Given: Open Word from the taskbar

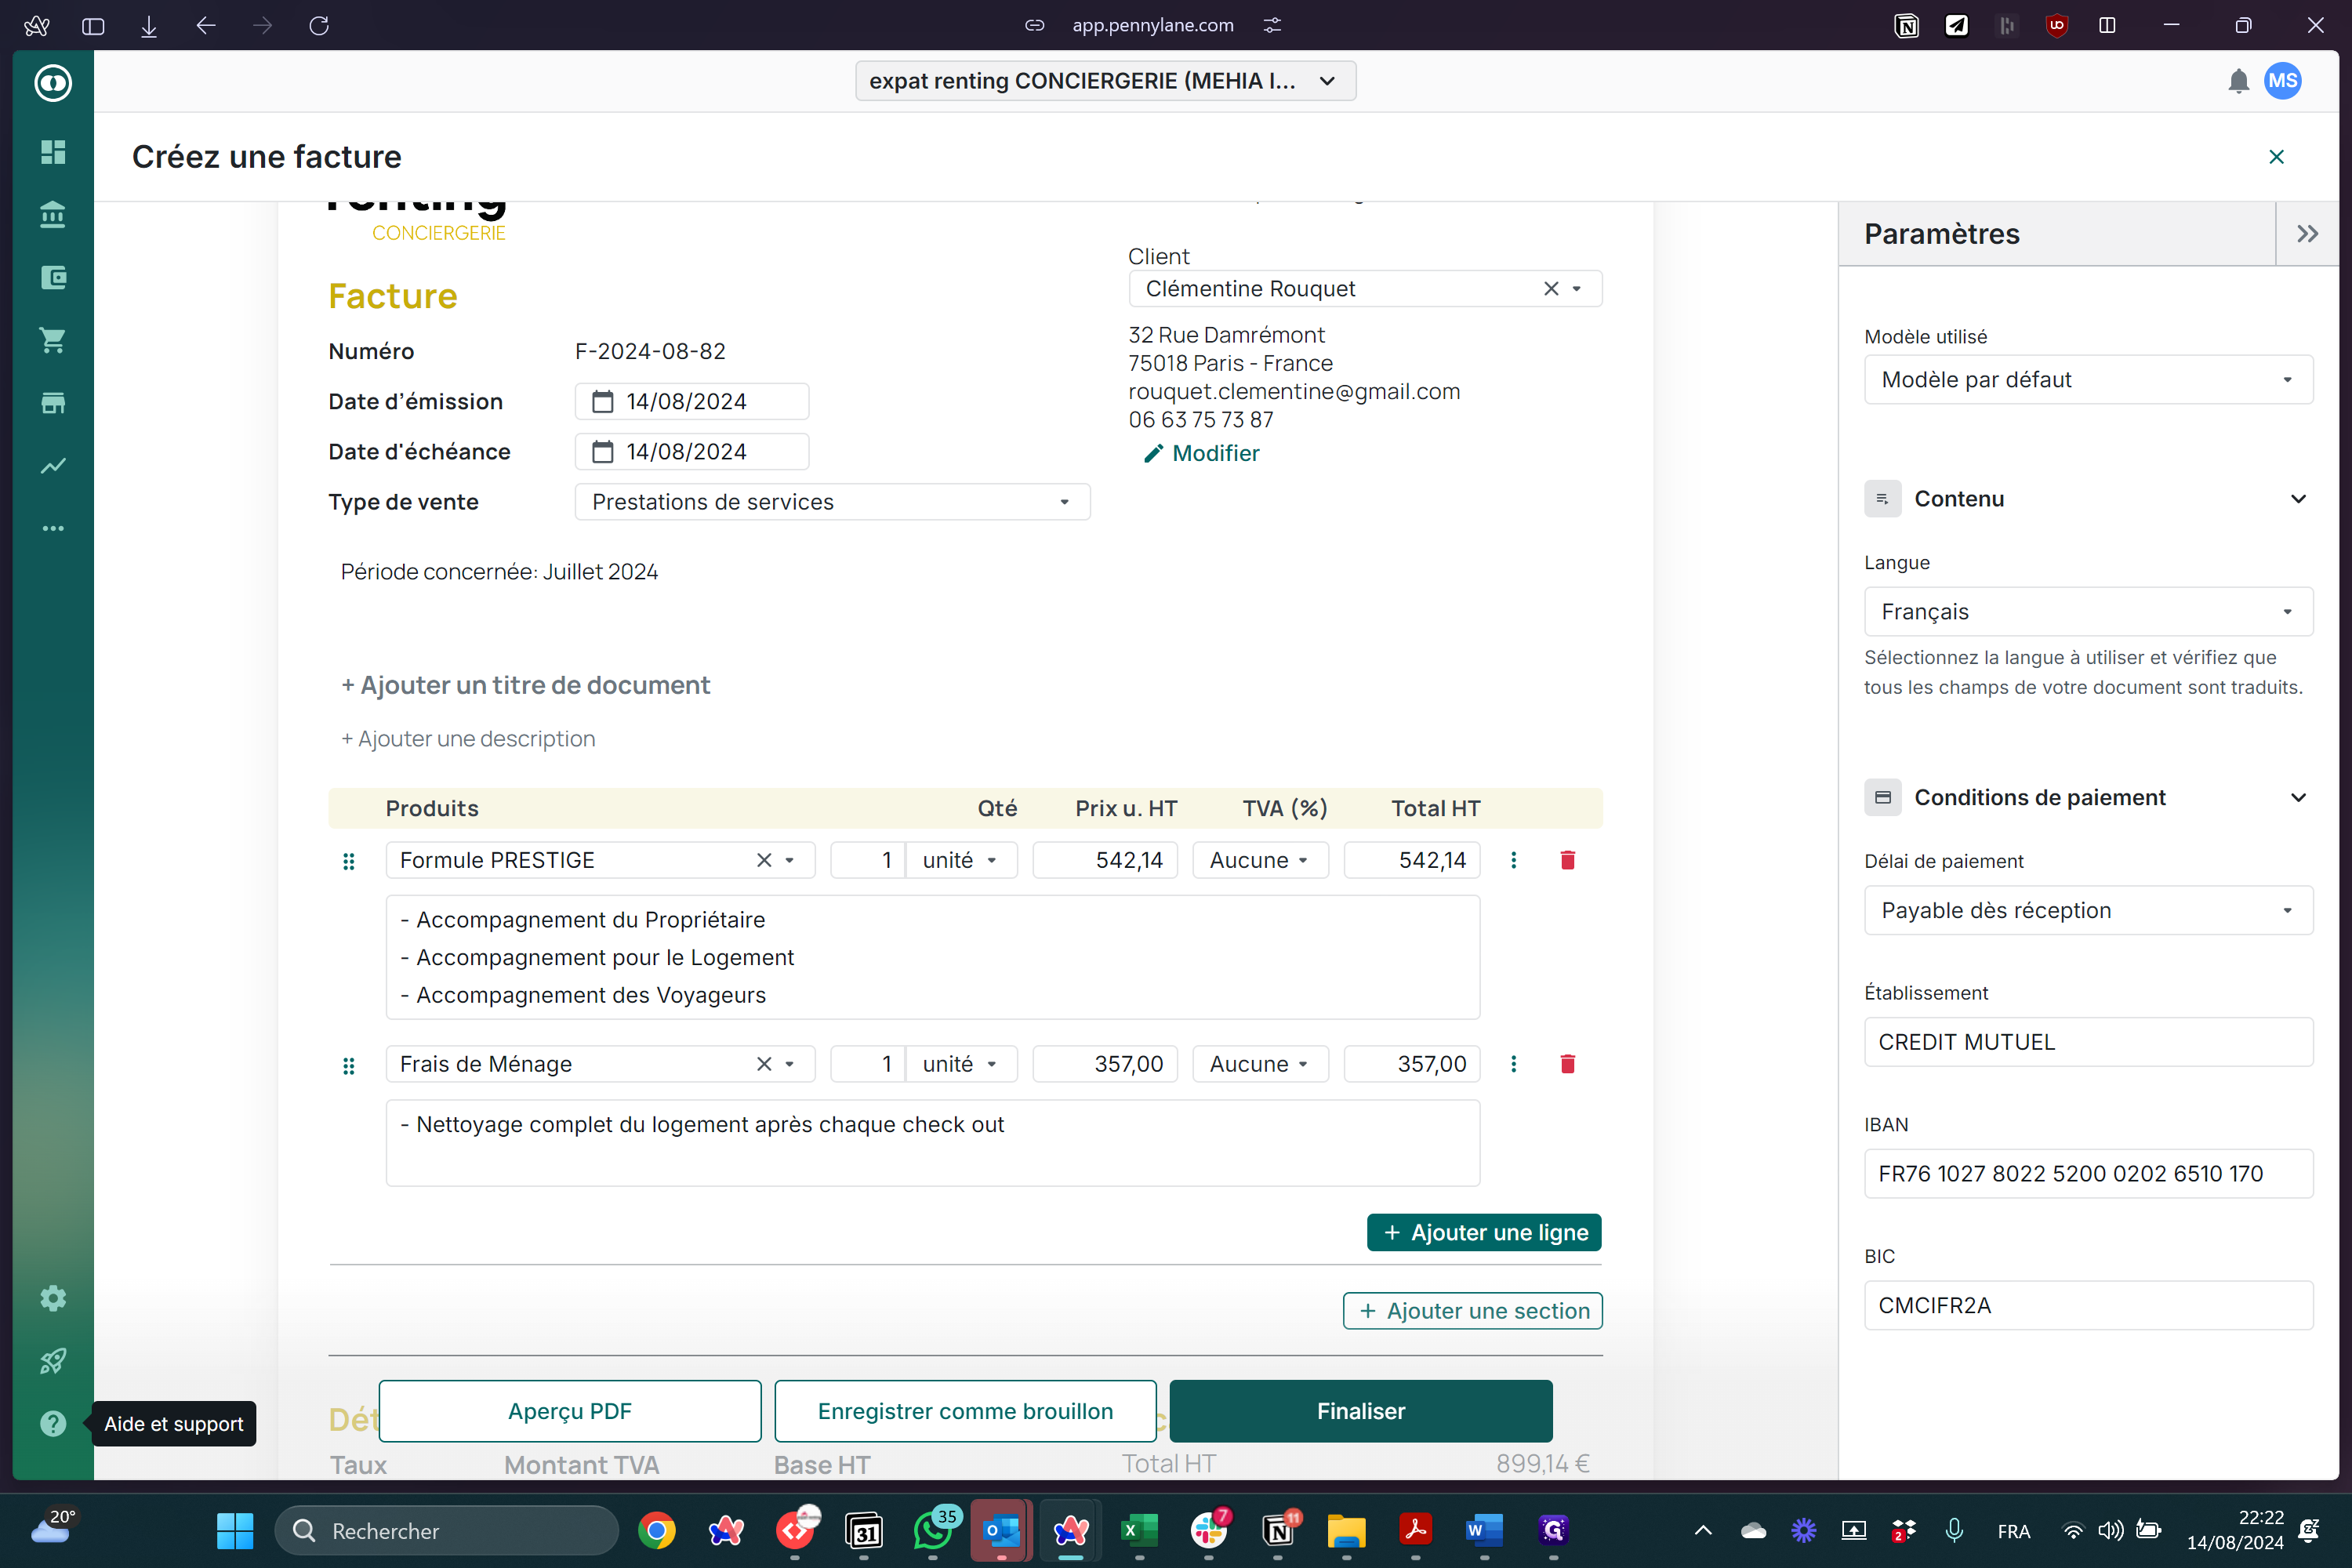Looking at the screenshot, I should click(x=1483, y=1531).
